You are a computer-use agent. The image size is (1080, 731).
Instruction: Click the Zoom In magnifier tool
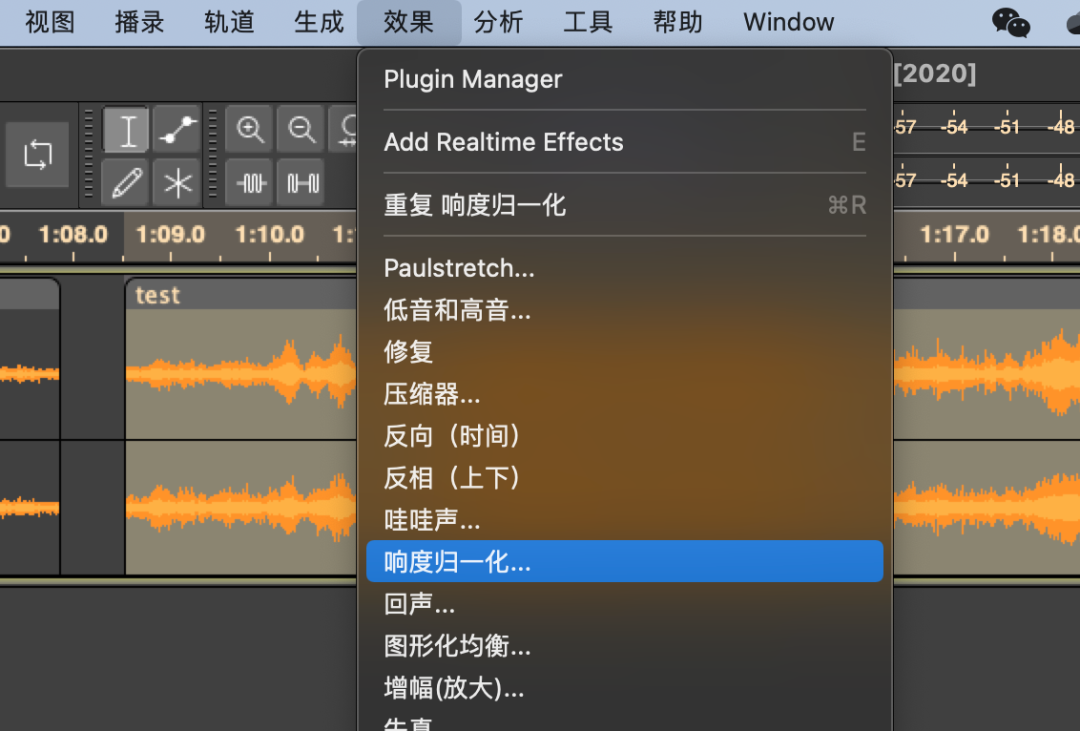pos(250,130)
